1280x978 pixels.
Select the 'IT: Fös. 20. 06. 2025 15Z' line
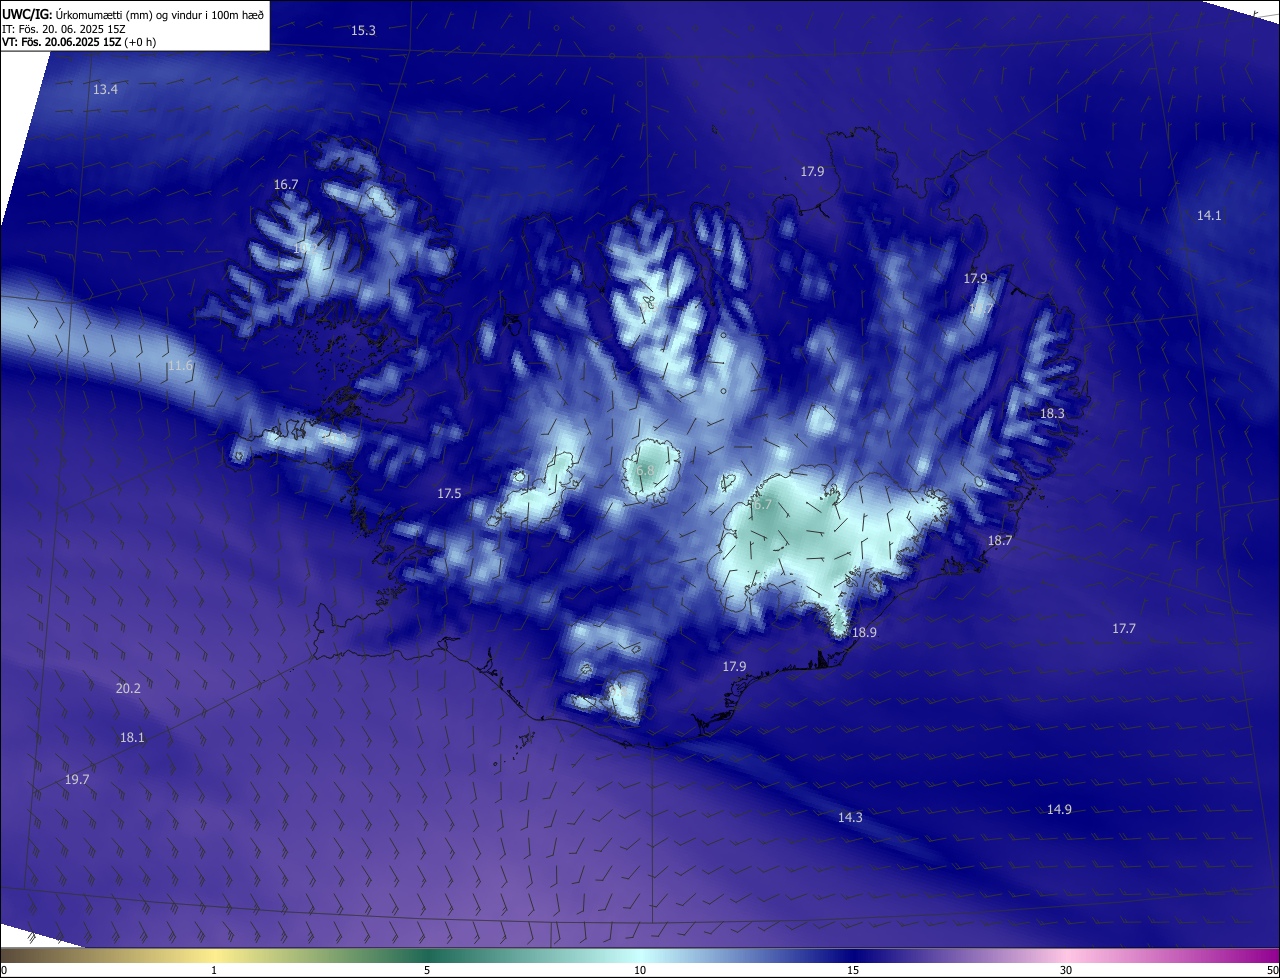click(63, 28)
